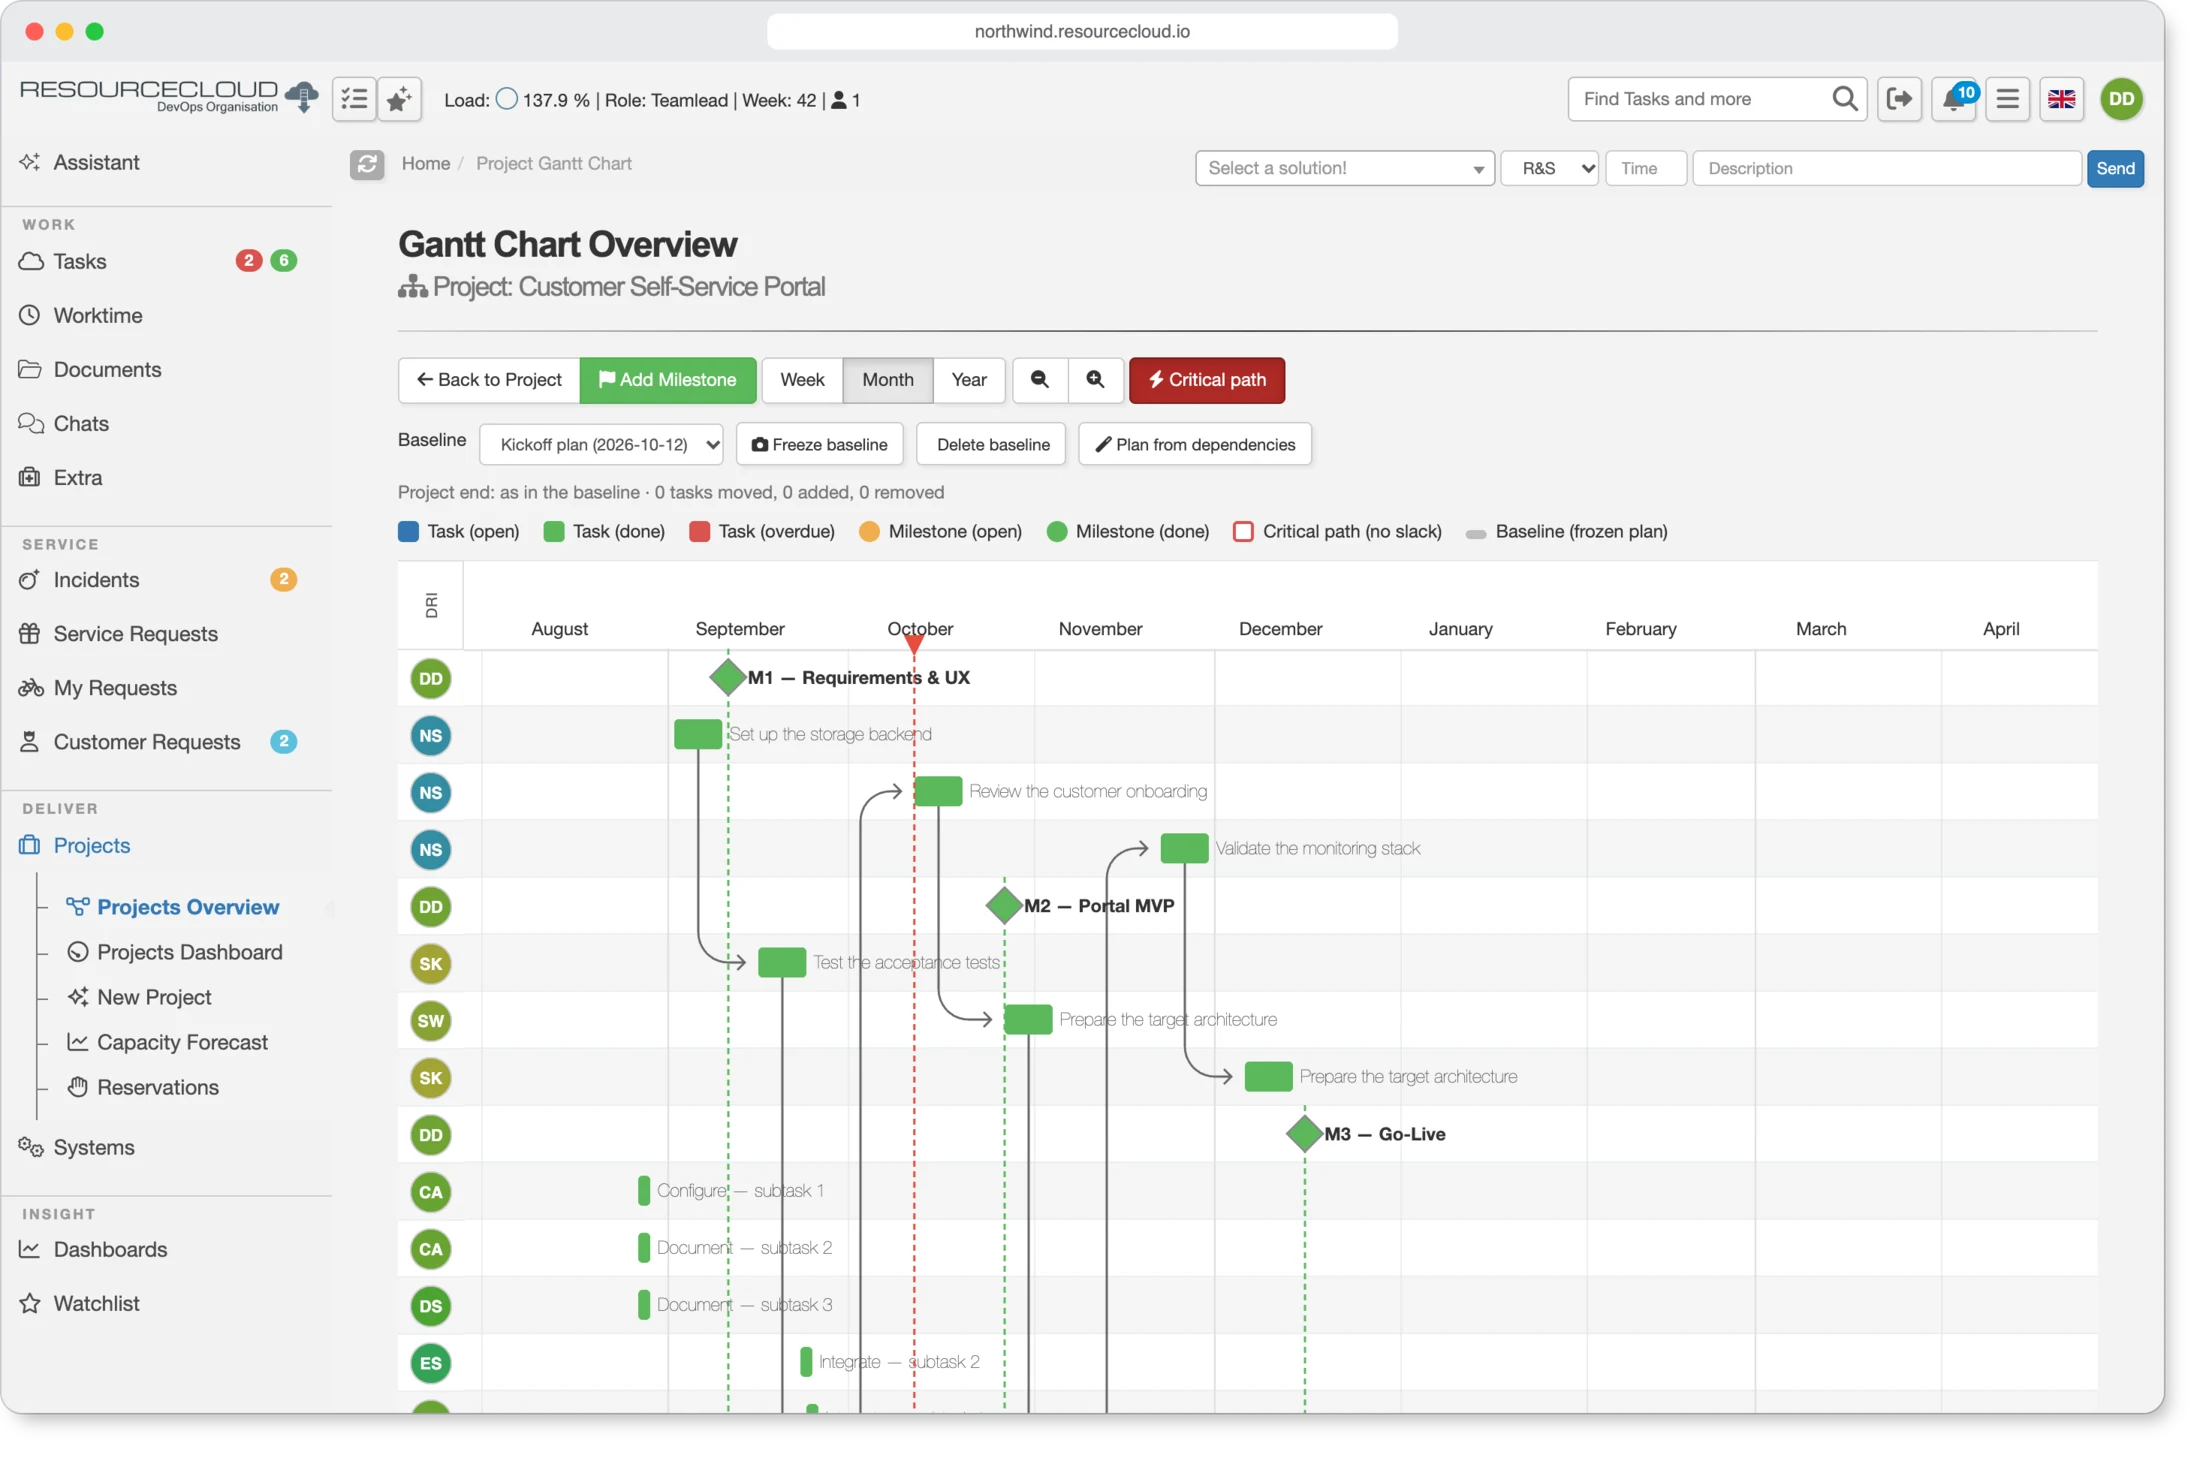This screenshot has height=1458, width=2200.
Task: Open Projects Overview in sidebar tree
Action: tap(188, 907)
